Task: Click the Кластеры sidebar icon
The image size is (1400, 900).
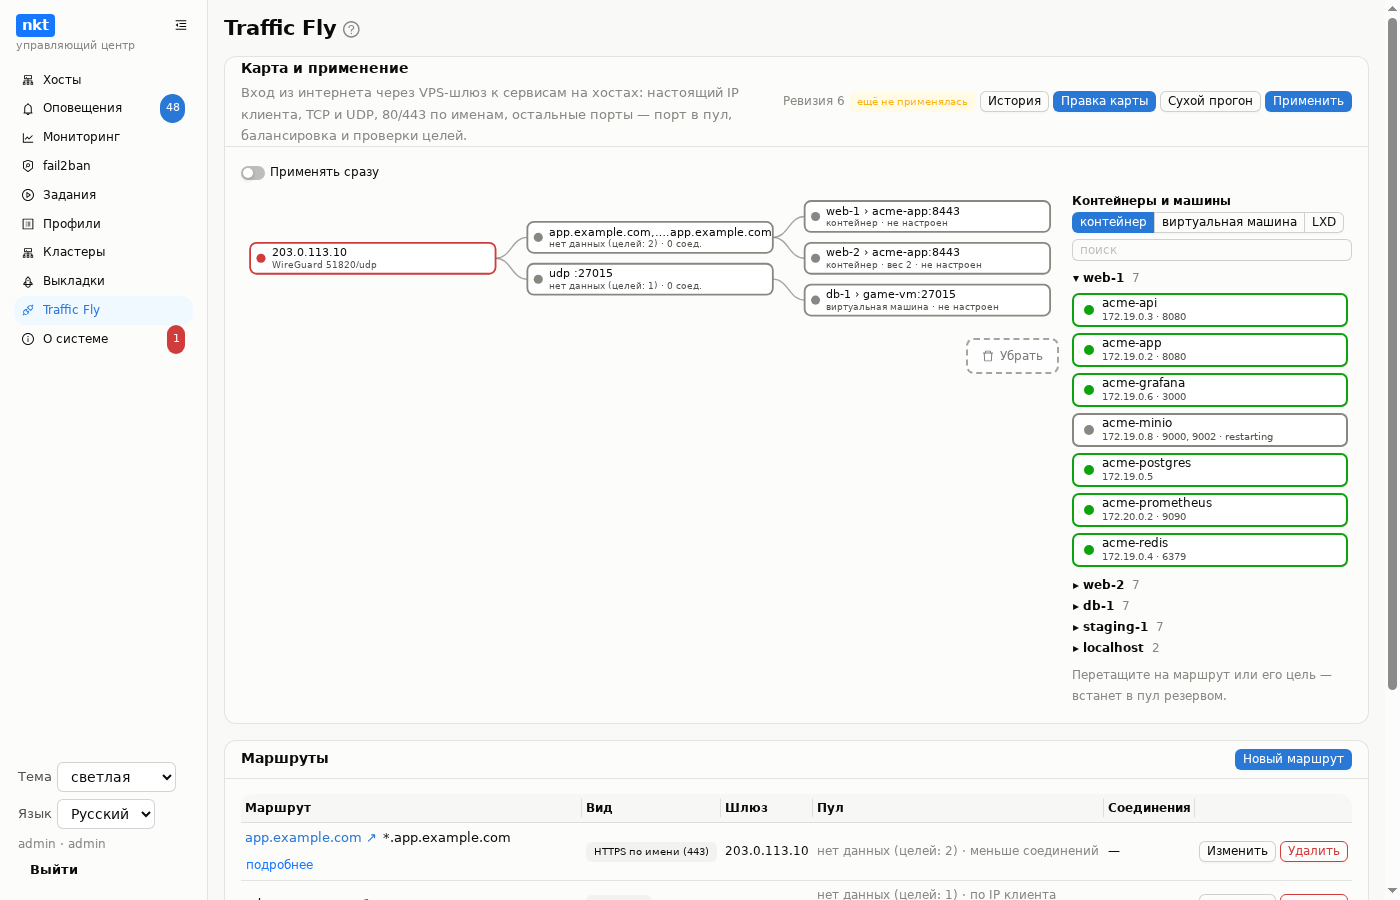Action: tap(28, 252)
